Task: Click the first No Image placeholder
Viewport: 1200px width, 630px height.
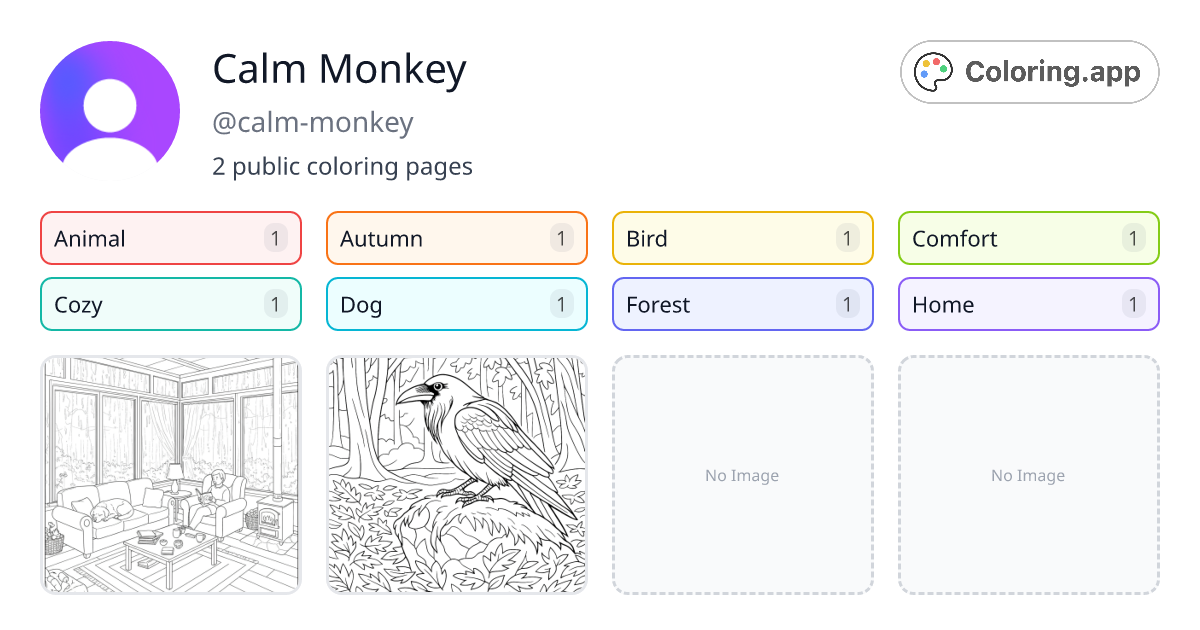Action: coord(742,475)
